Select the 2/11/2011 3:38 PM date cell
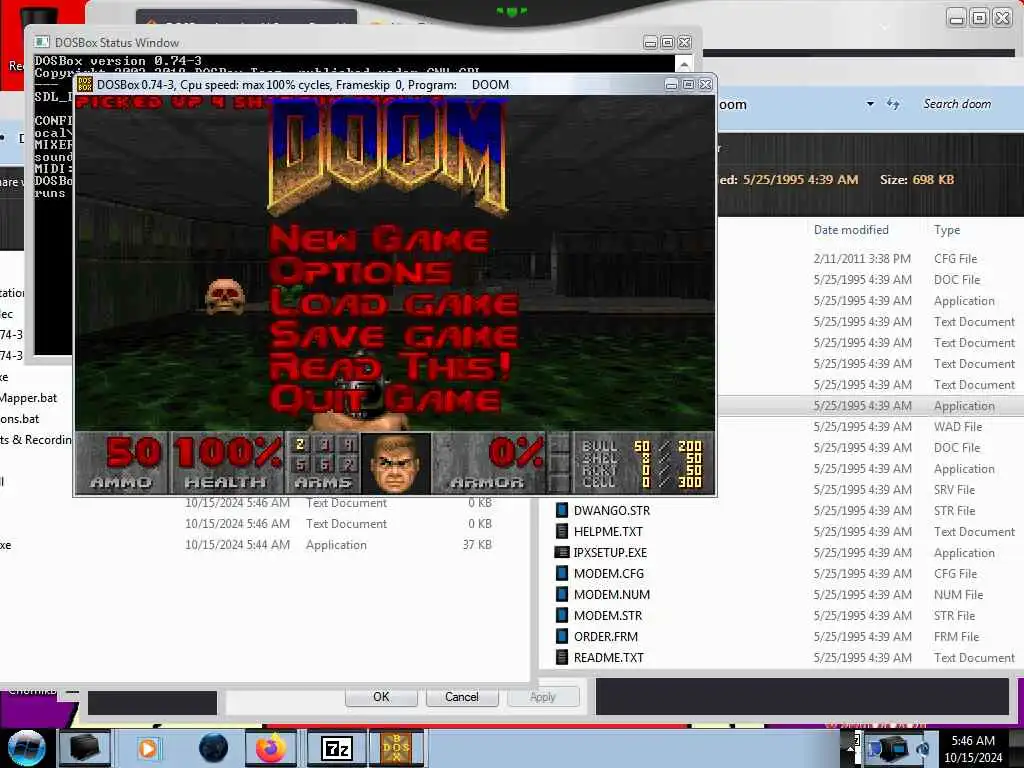The image size is (1024, 768). [862, 259]
